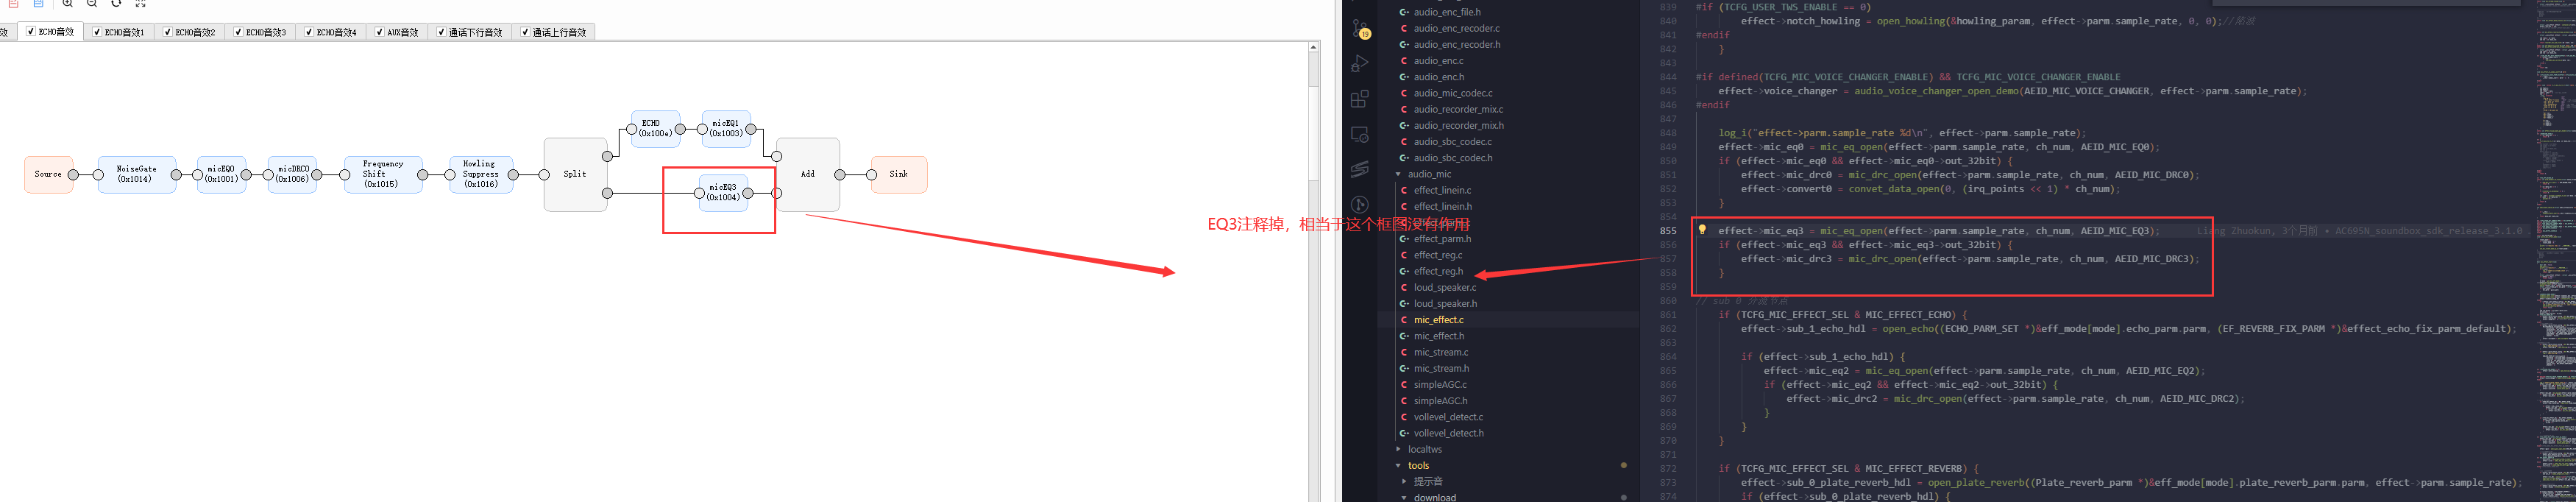Click line number 861 in the editor
The image size is (2576, 502).
click(x=1668, y=315)
